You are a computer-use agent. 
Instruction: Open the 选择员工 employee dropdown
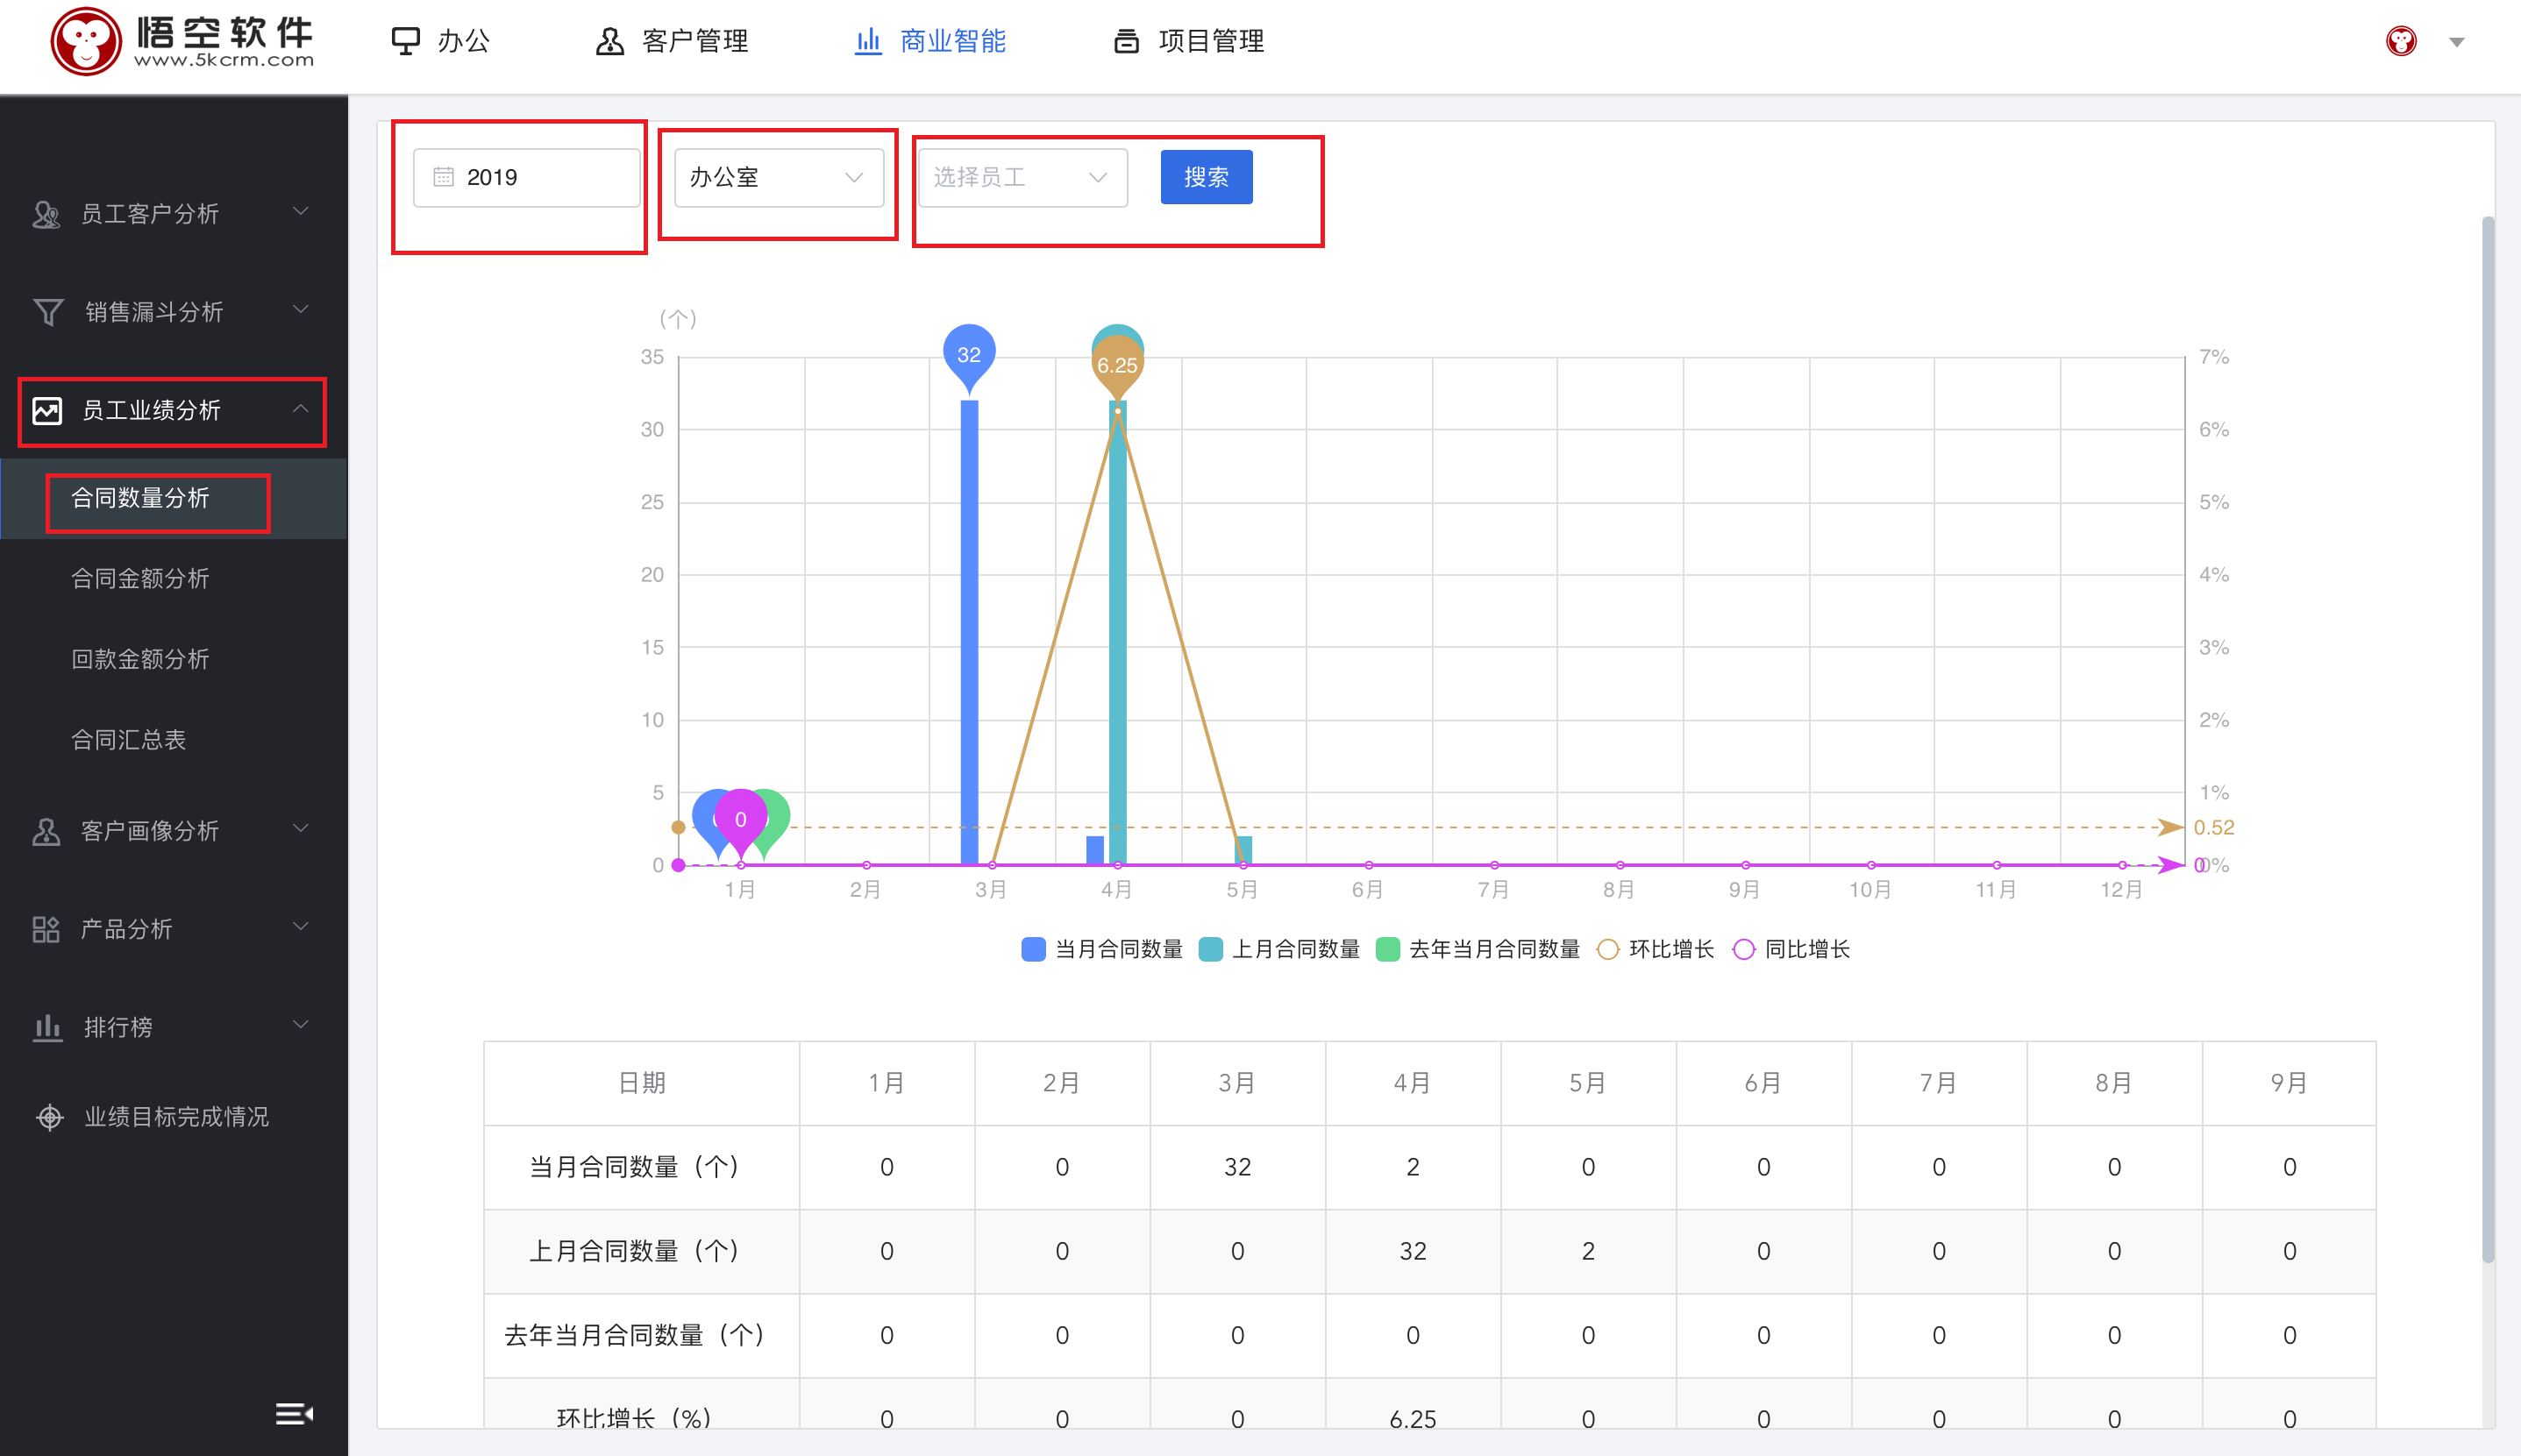tap(1023, 178)
